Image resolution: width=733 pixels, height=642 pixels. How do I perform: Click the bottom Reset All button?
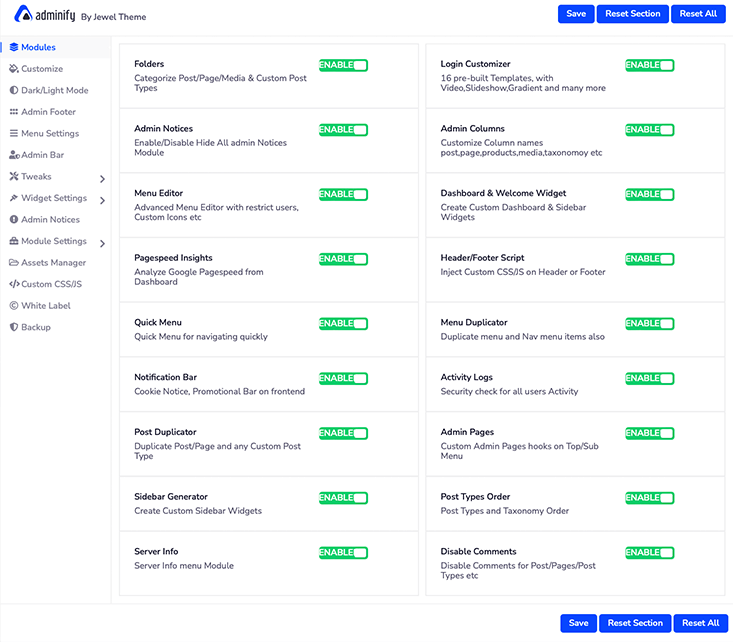pyautogui.click(x=699, y=623)
